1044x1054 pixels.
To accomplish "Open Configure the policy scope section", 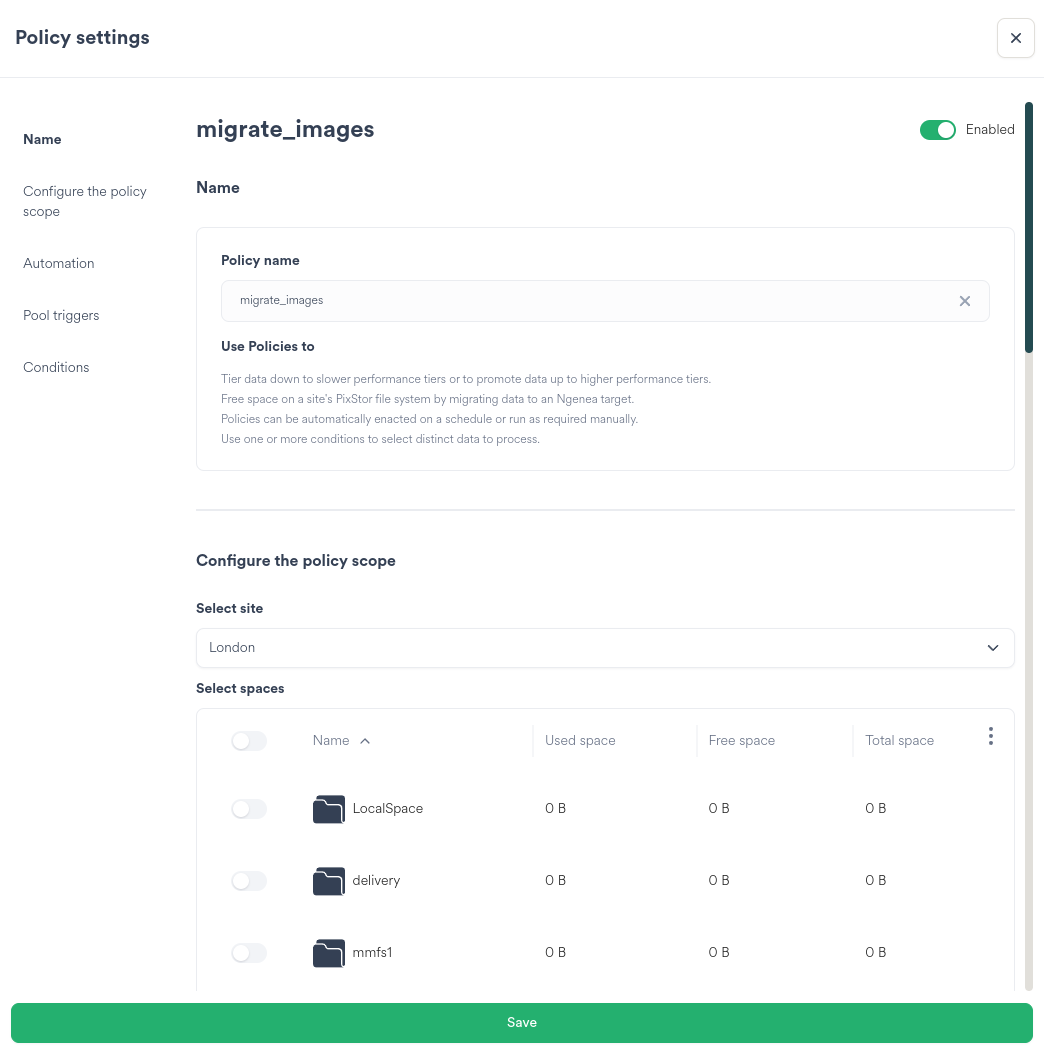I will coord(85,201).
